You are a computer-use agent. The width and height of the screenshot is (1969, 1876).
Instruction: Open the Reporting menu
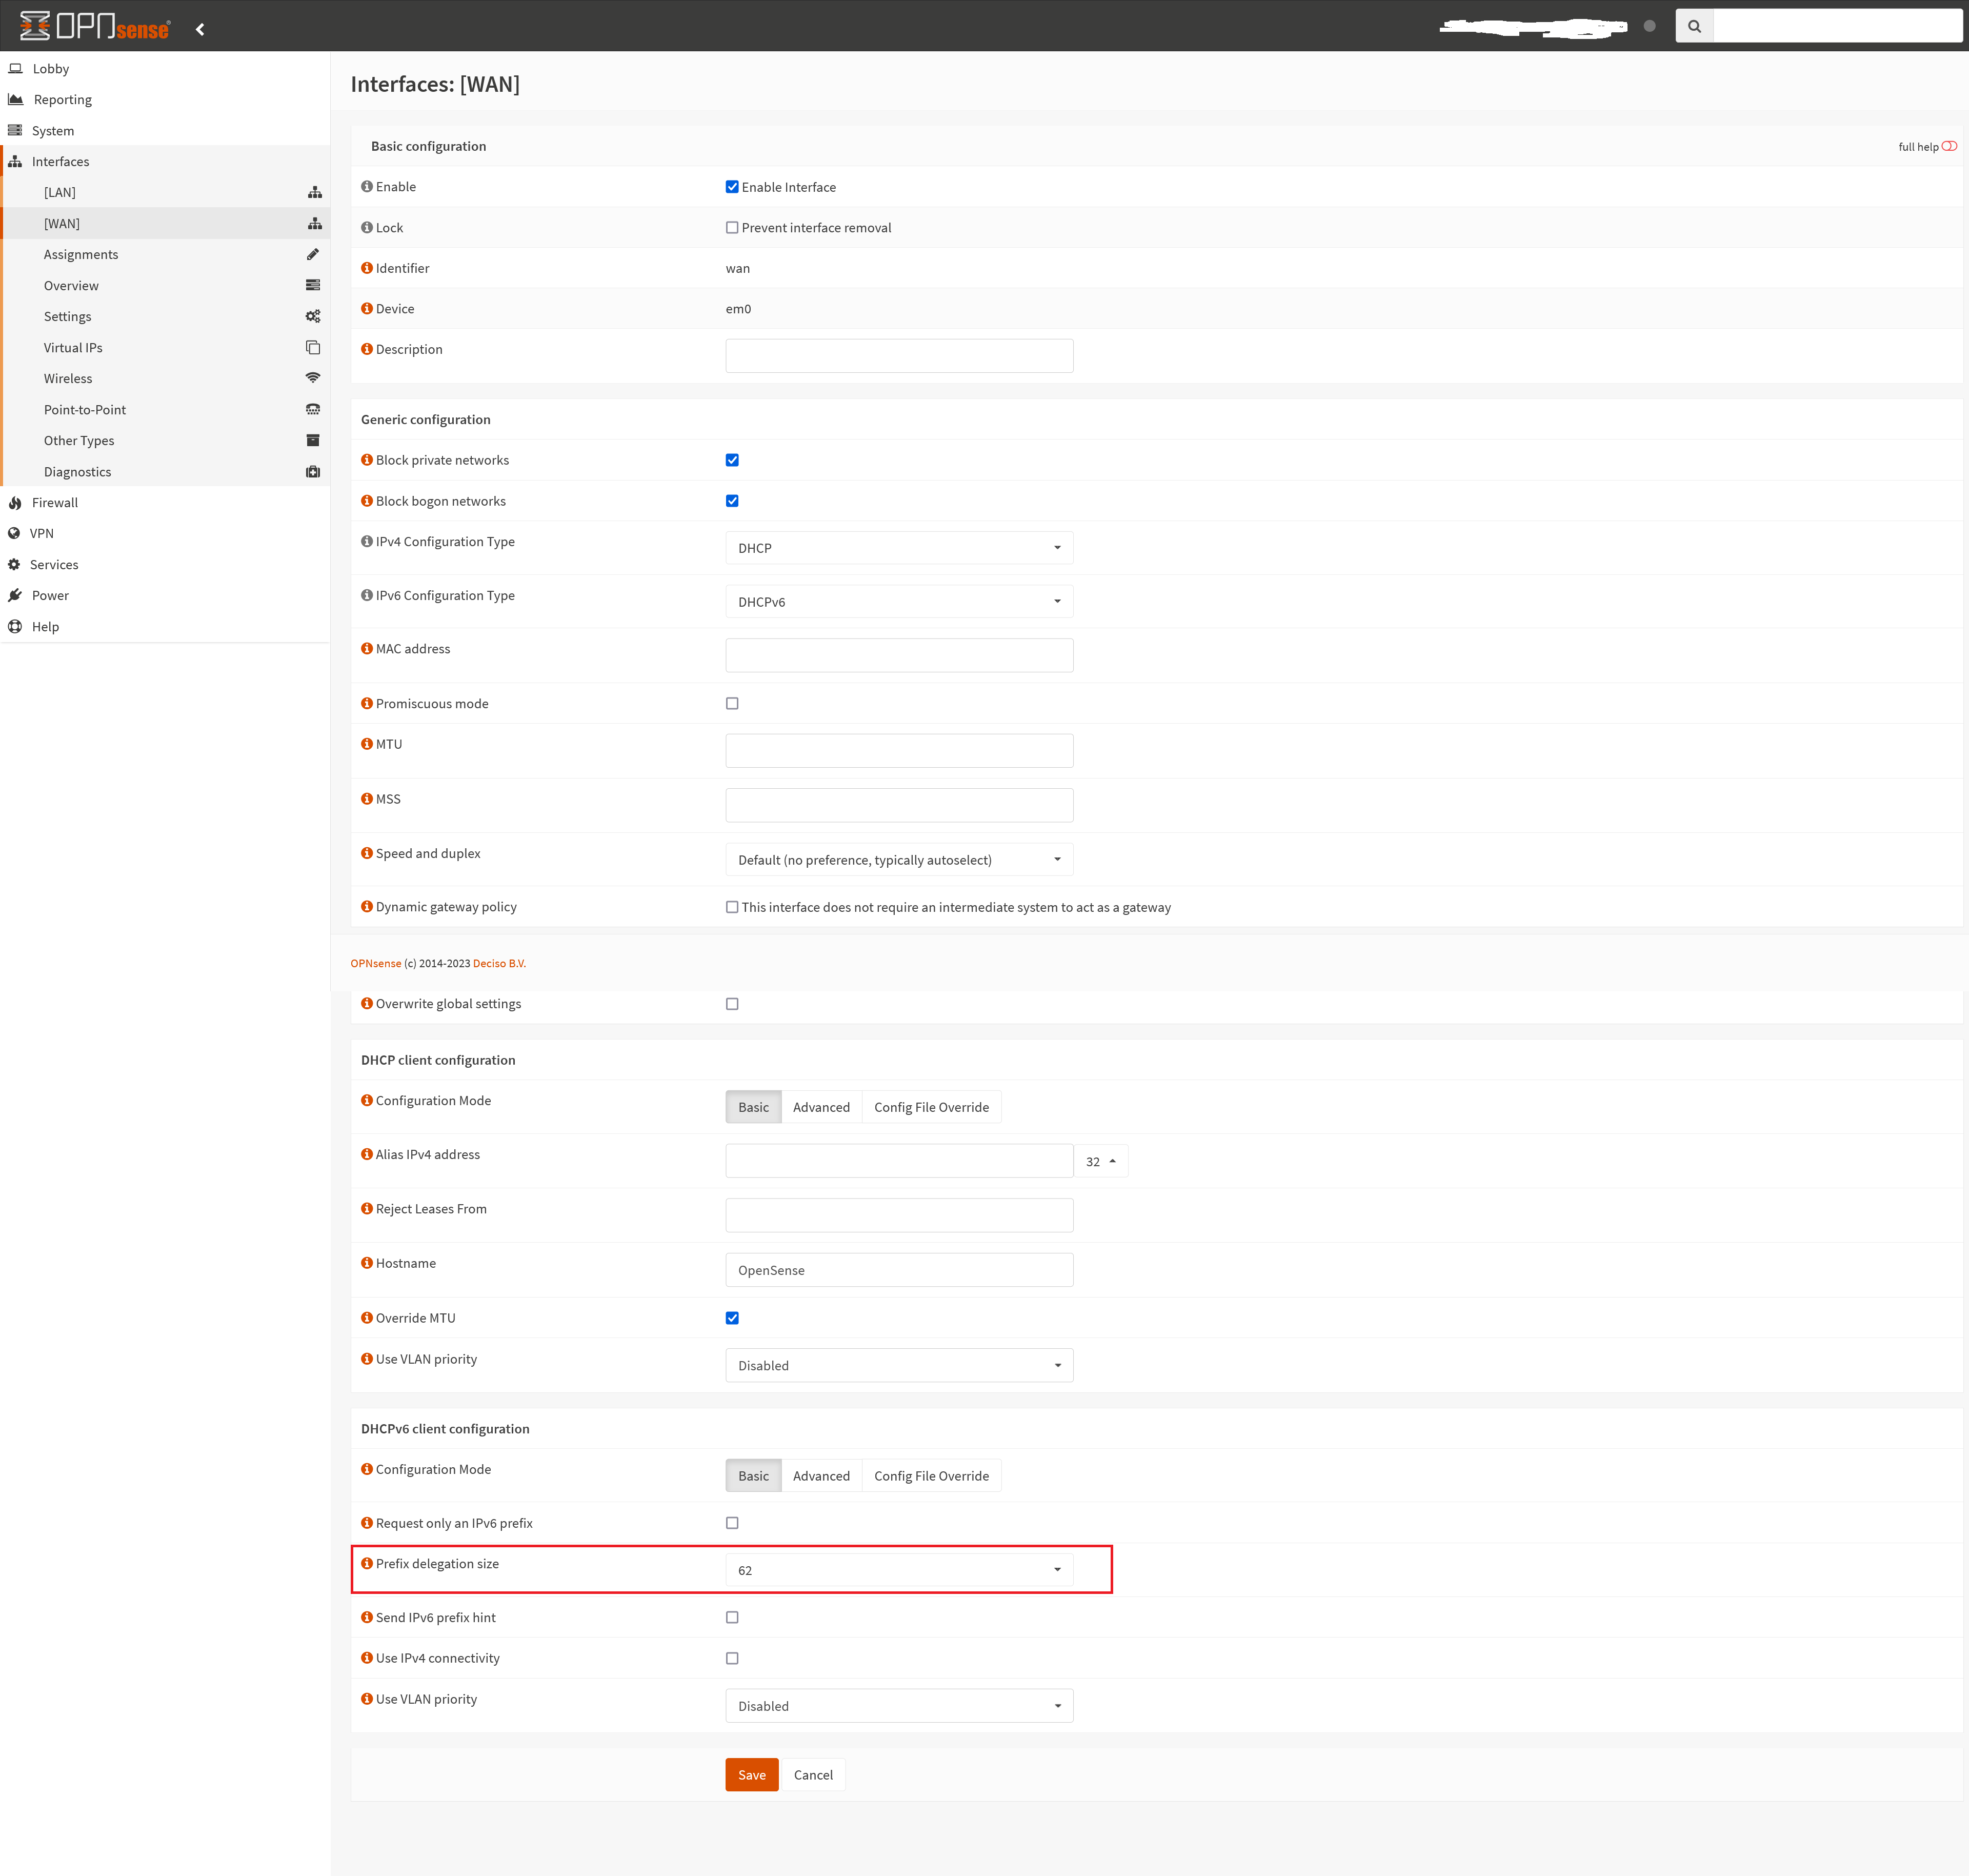pos(63,99)
